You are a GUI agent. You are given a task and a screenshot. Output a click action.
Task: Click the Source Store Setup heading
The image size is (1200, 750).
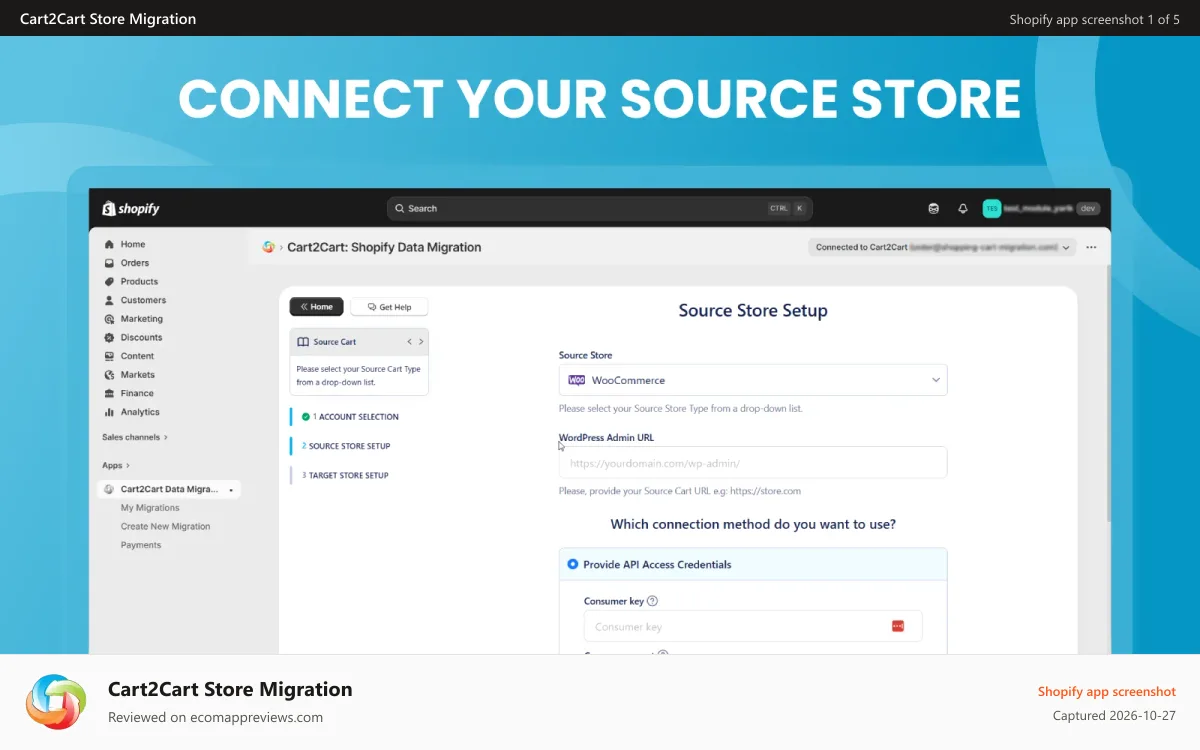click(x=753, y=310)
